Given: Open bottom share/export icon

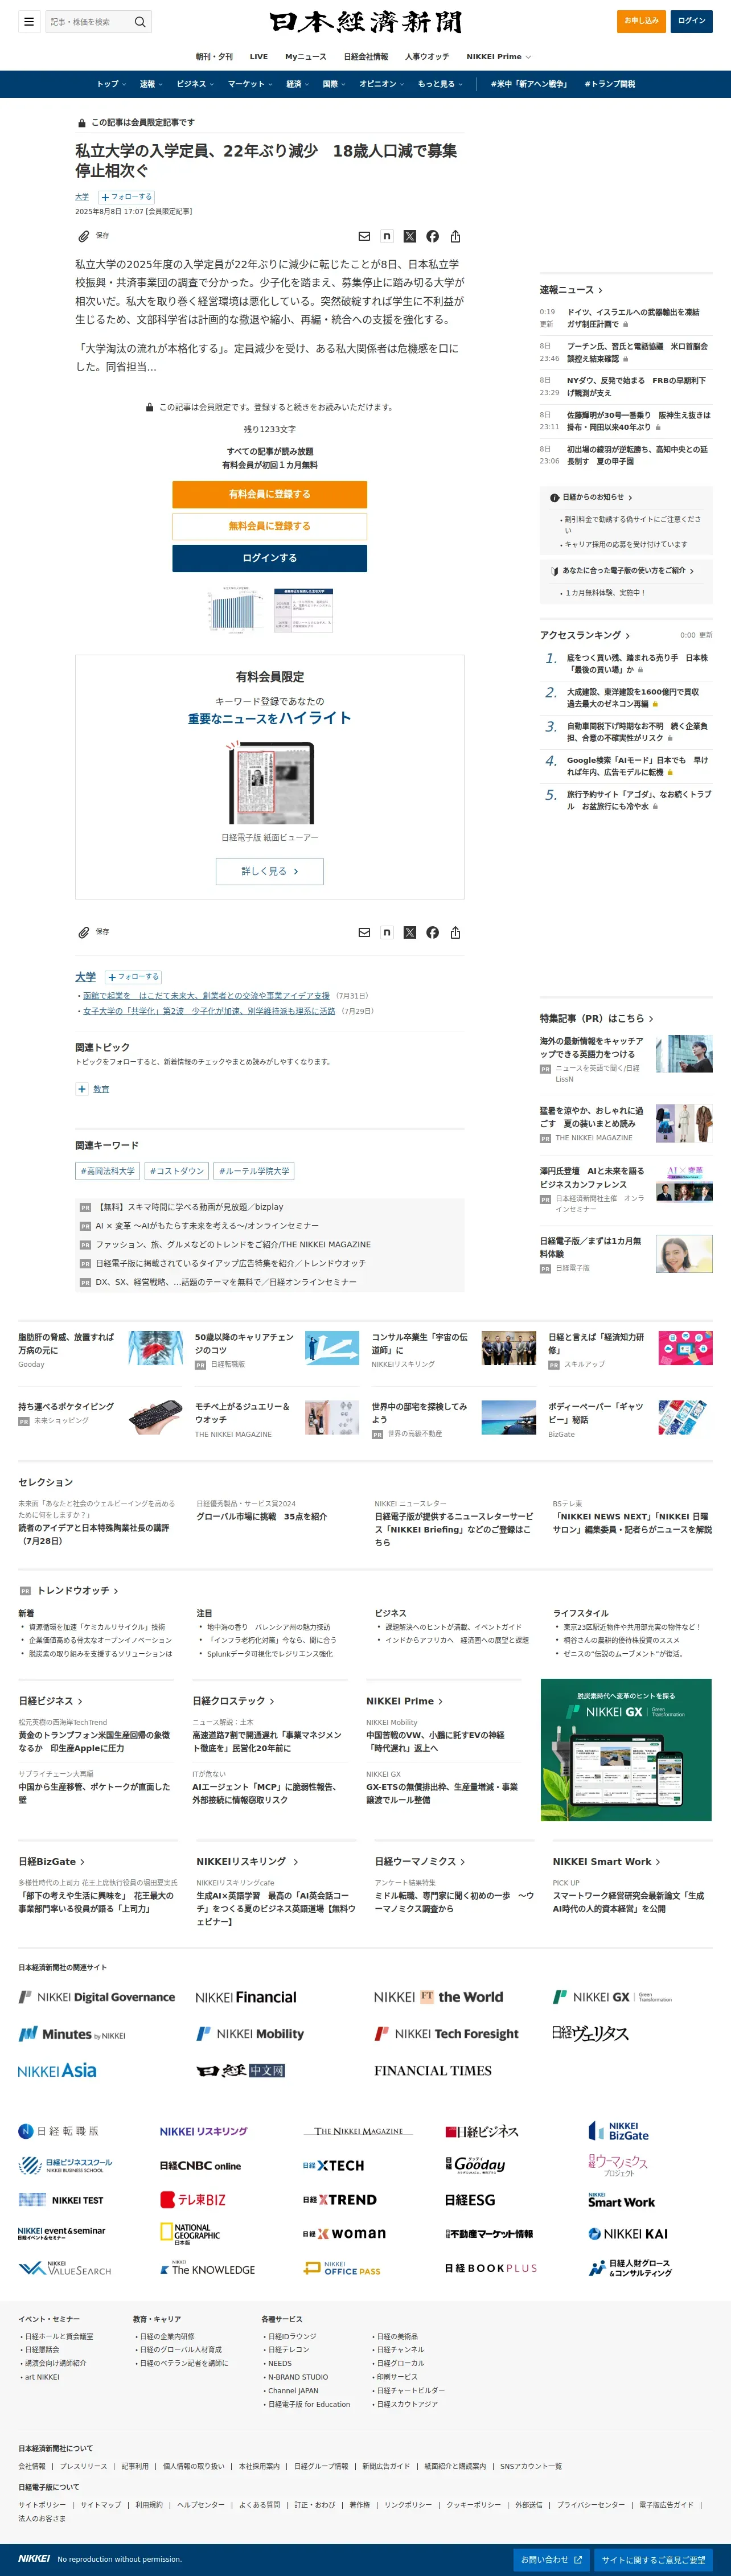Looking at the screenshot, I should point(455,932).
